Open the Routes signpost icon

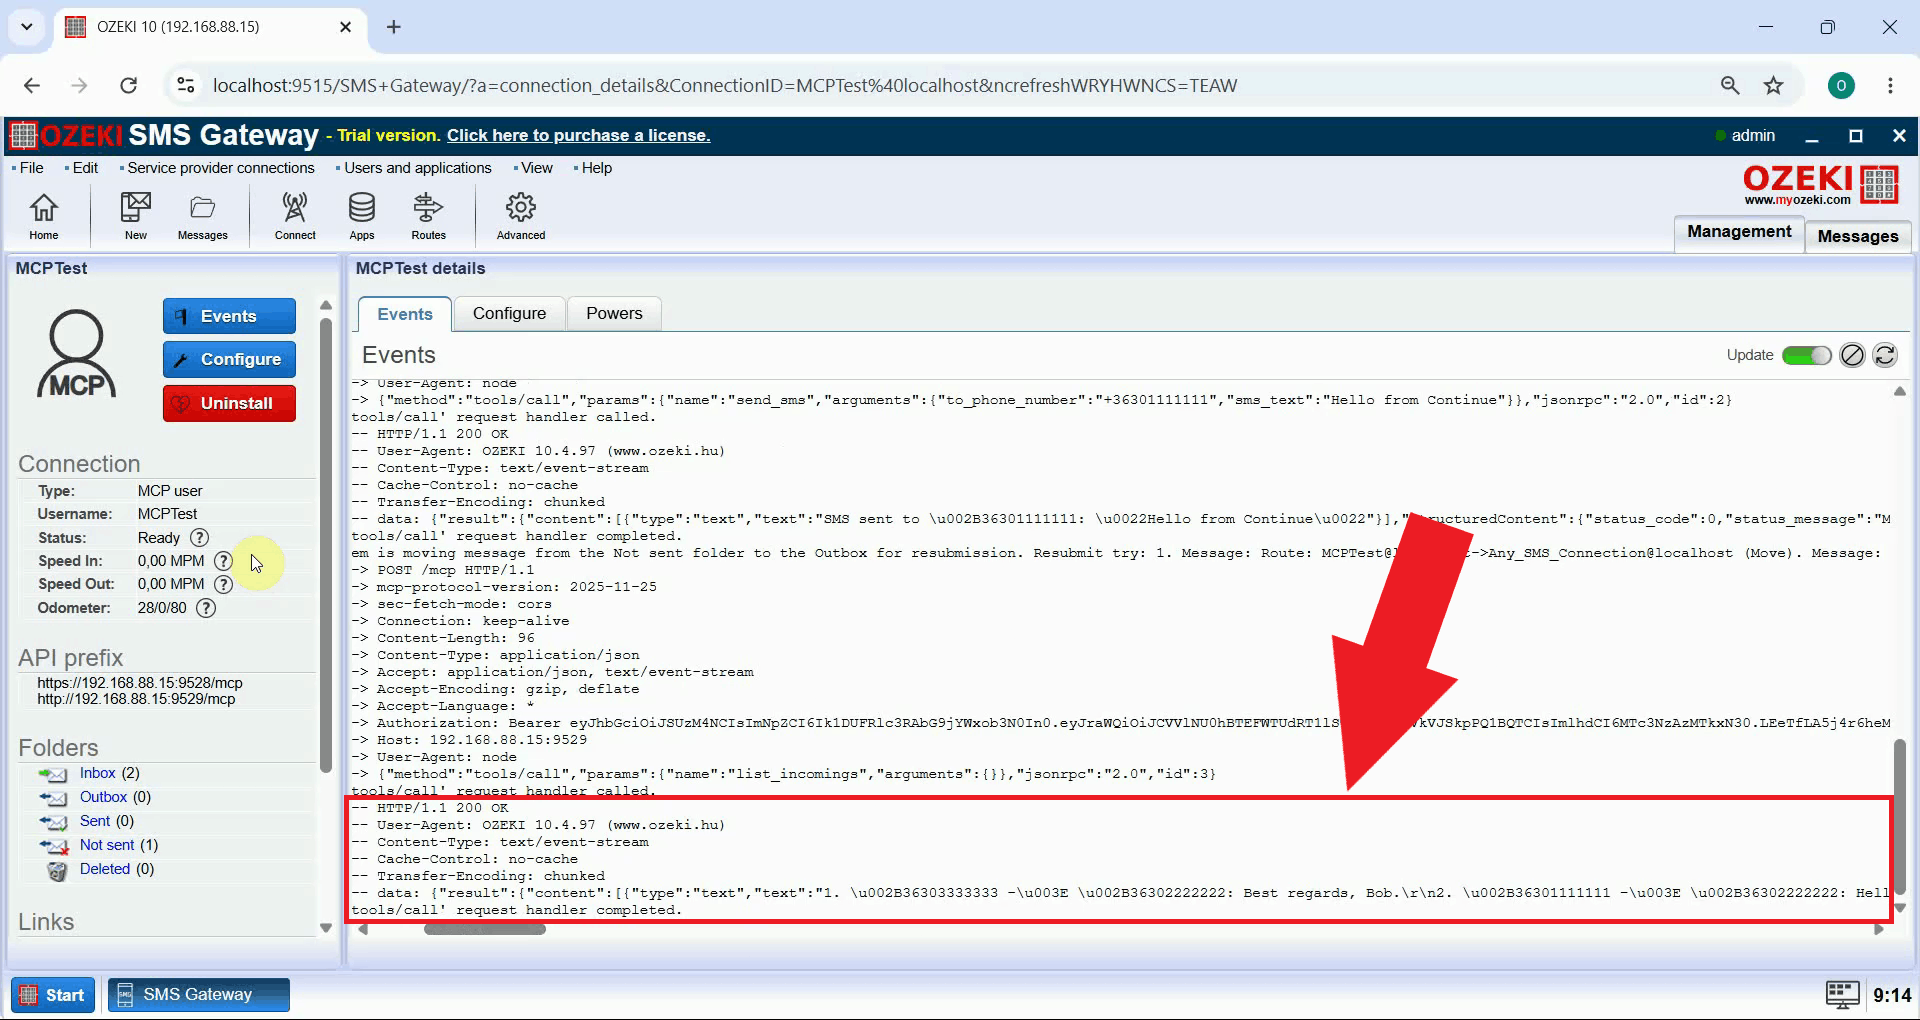428,216
